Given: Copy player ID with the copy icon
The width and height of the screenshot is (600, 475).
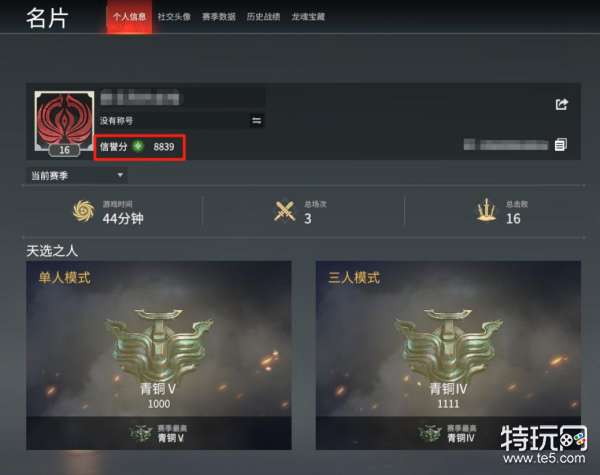Looking at the screenshot, I should 561,144.
